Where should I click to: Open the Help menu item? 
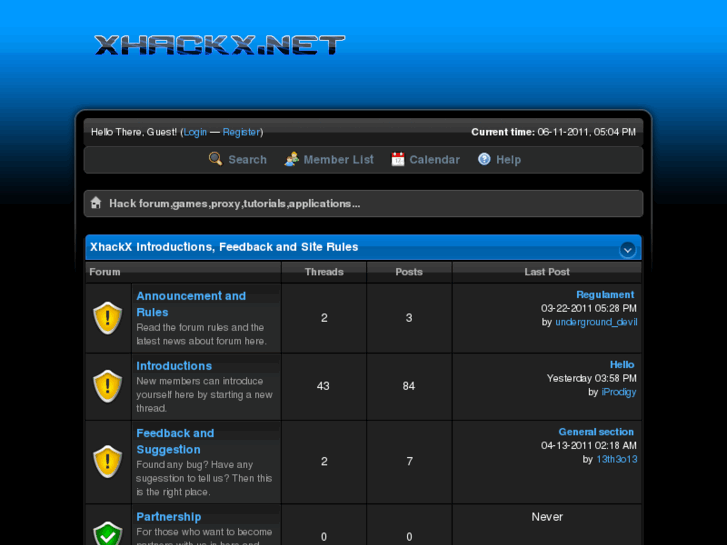click(x=509, y=160)
